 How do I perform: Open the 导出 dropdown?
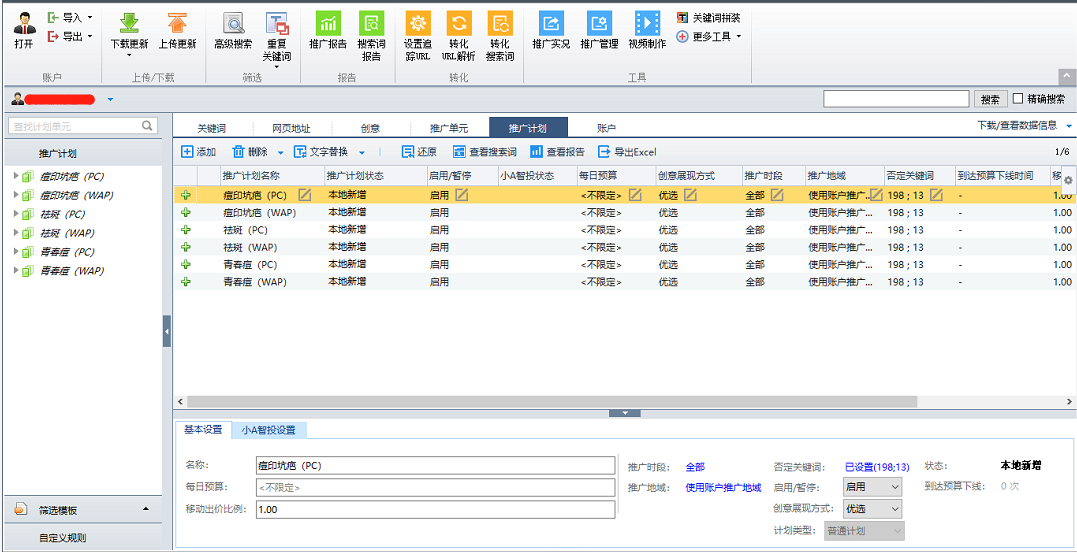[x=90, y=36]
